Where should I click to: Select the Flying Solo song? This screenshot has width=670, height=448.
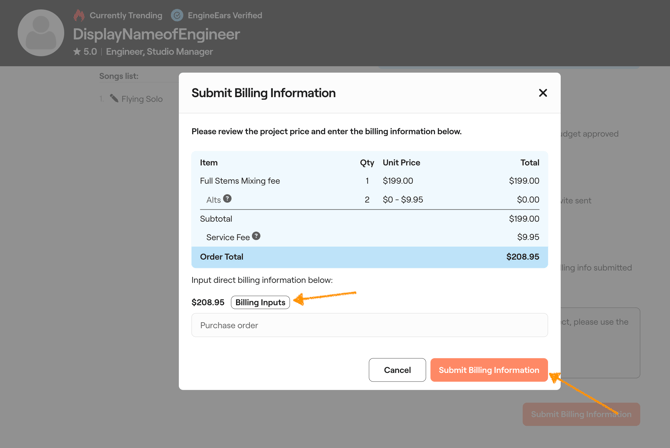tap(142, 99)
